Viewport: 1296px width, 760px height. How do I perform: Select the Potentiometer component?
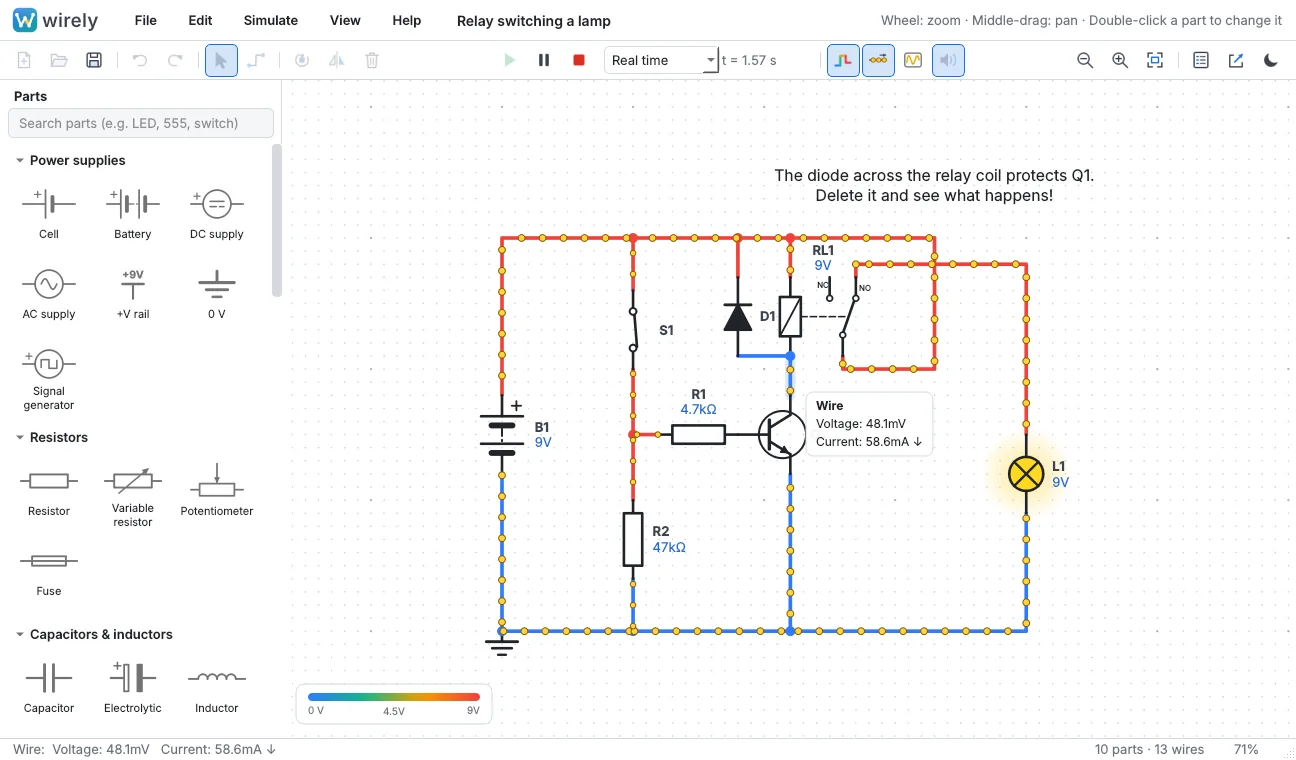pos(217,491)
